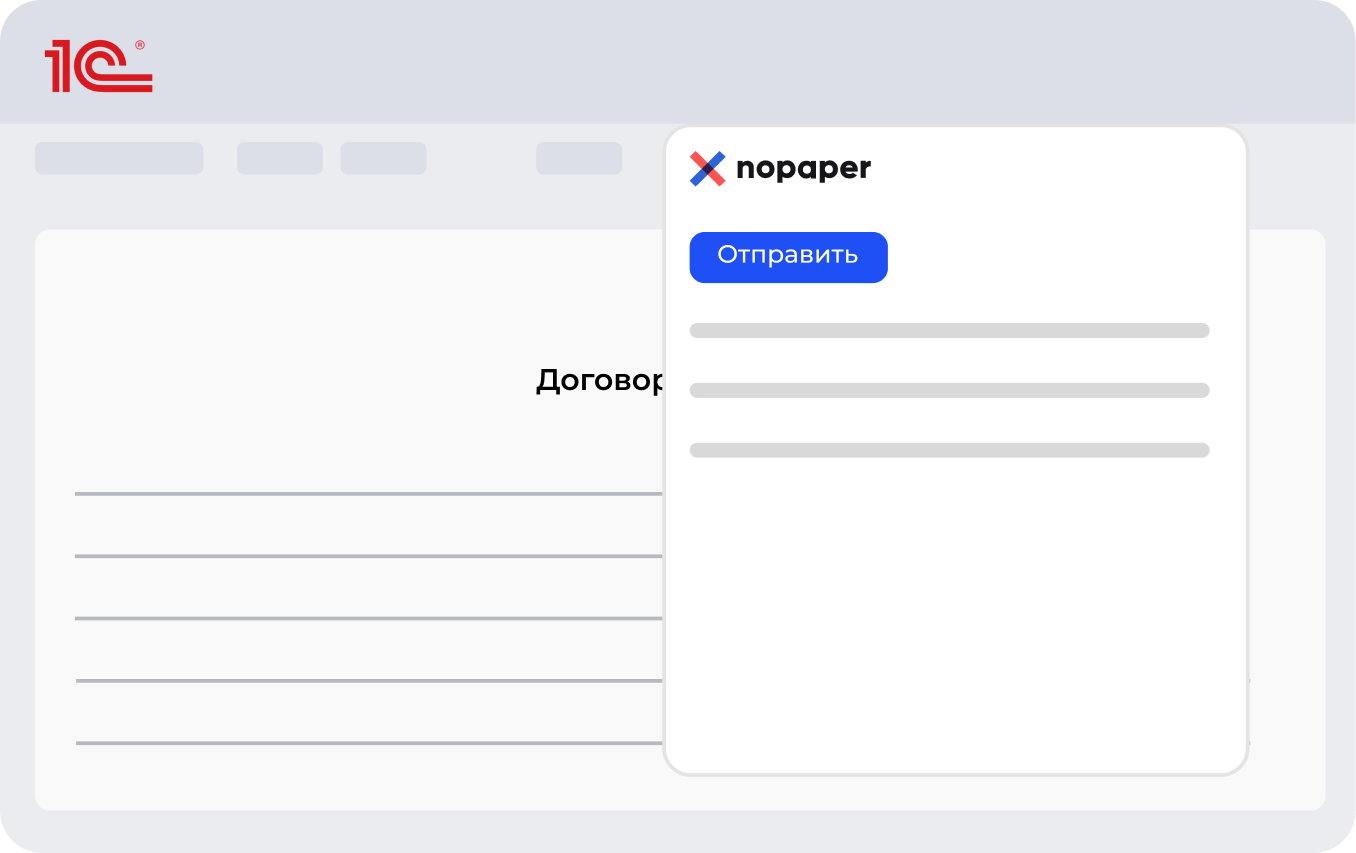Click the Nopaper cross logo icon
Screen dimensions: 1356x853
coord(707,169)
